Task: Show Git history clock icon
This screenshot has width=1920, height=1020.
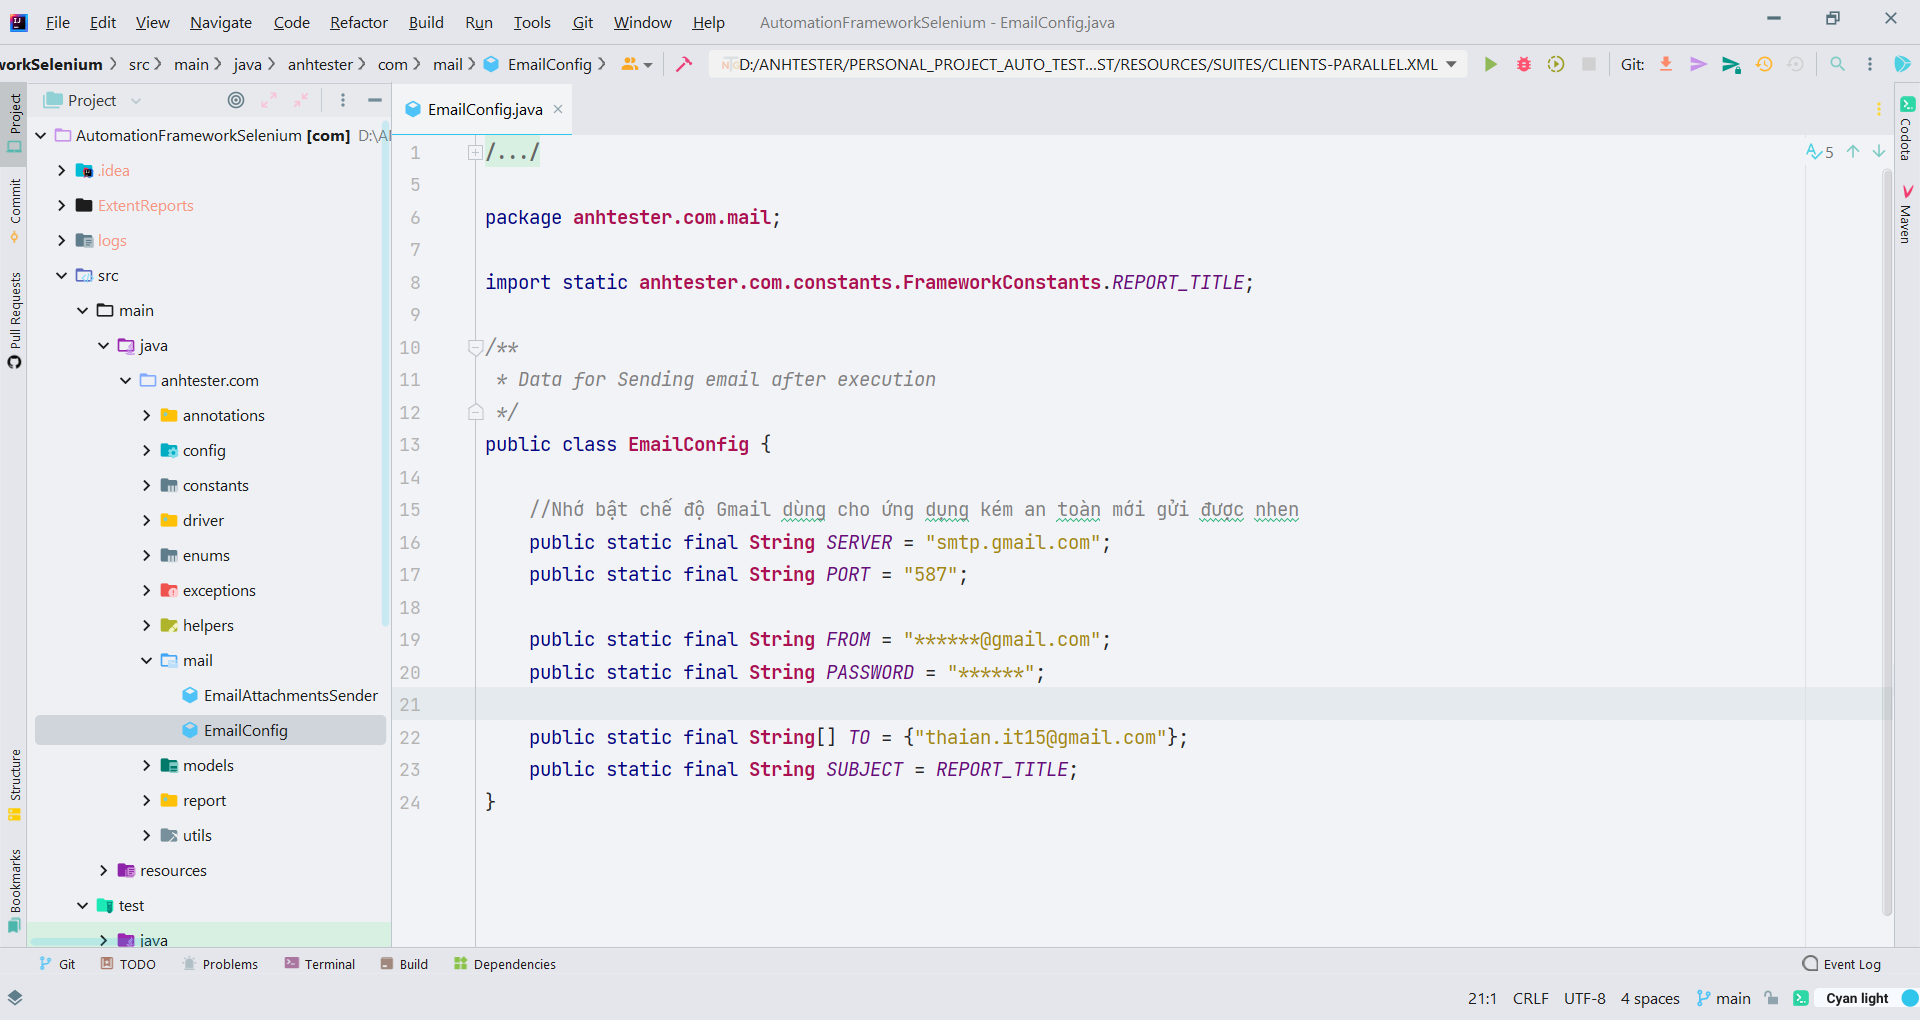Action: [x=1764, y=64]
